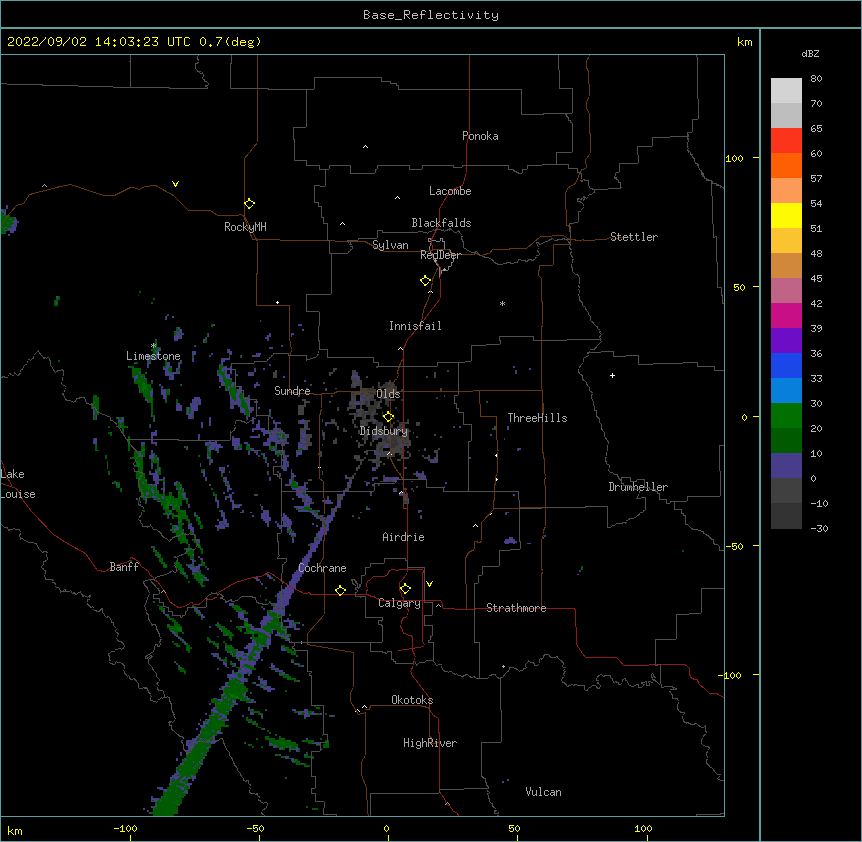Image resolution: width=862 pixels, height=842 pixels.
Task: Click the Vulcan label
Action: (x=543, y=792)
